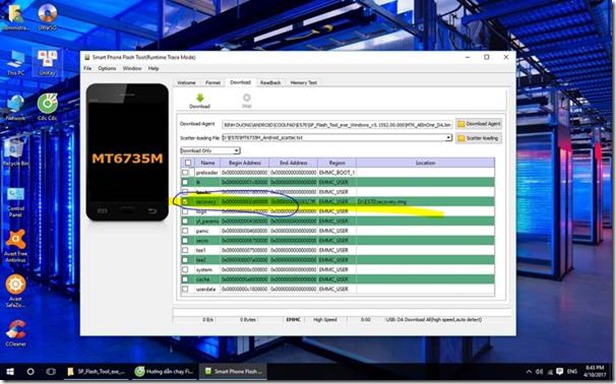Check the system partition checkbox
The image size is (616, 384).
185,270
